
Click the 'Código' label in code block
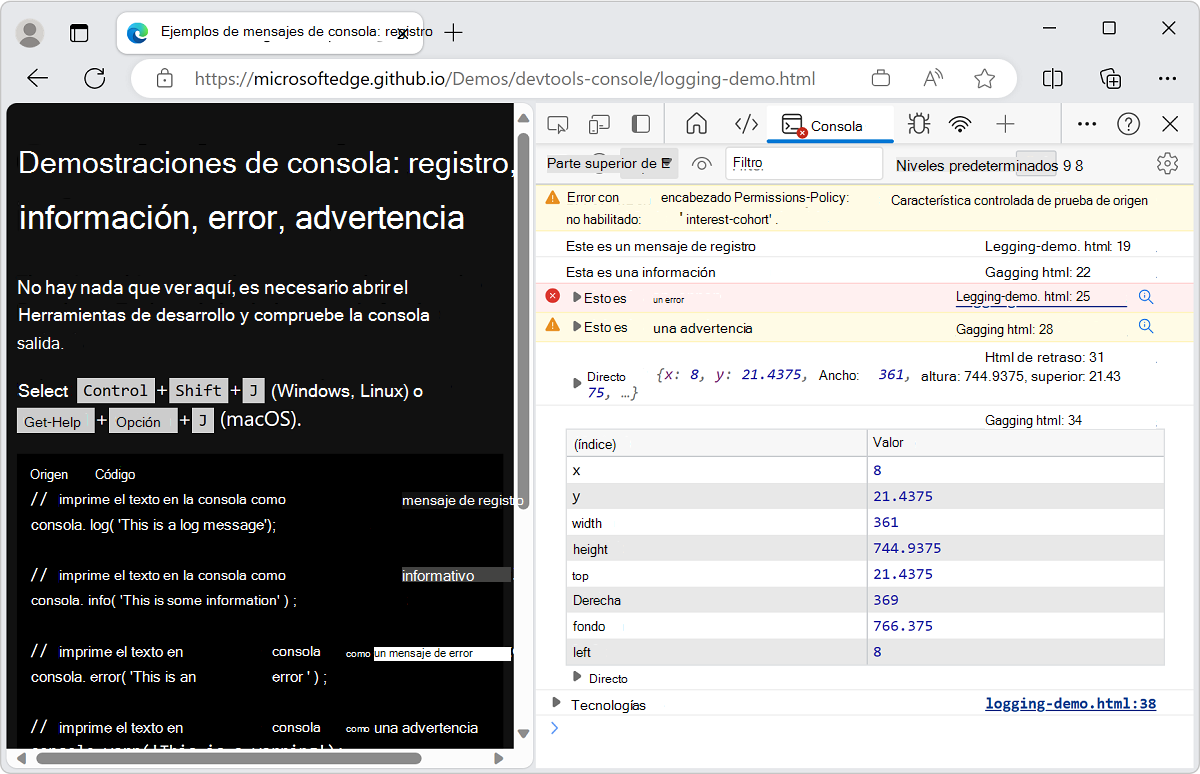[x=115, y=474]
